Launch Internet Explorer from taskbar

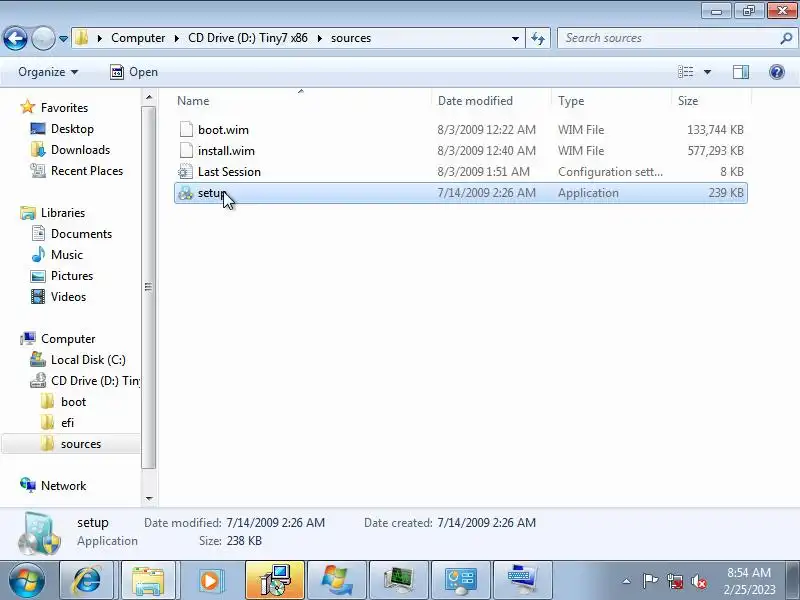click(x=87, y=581)
